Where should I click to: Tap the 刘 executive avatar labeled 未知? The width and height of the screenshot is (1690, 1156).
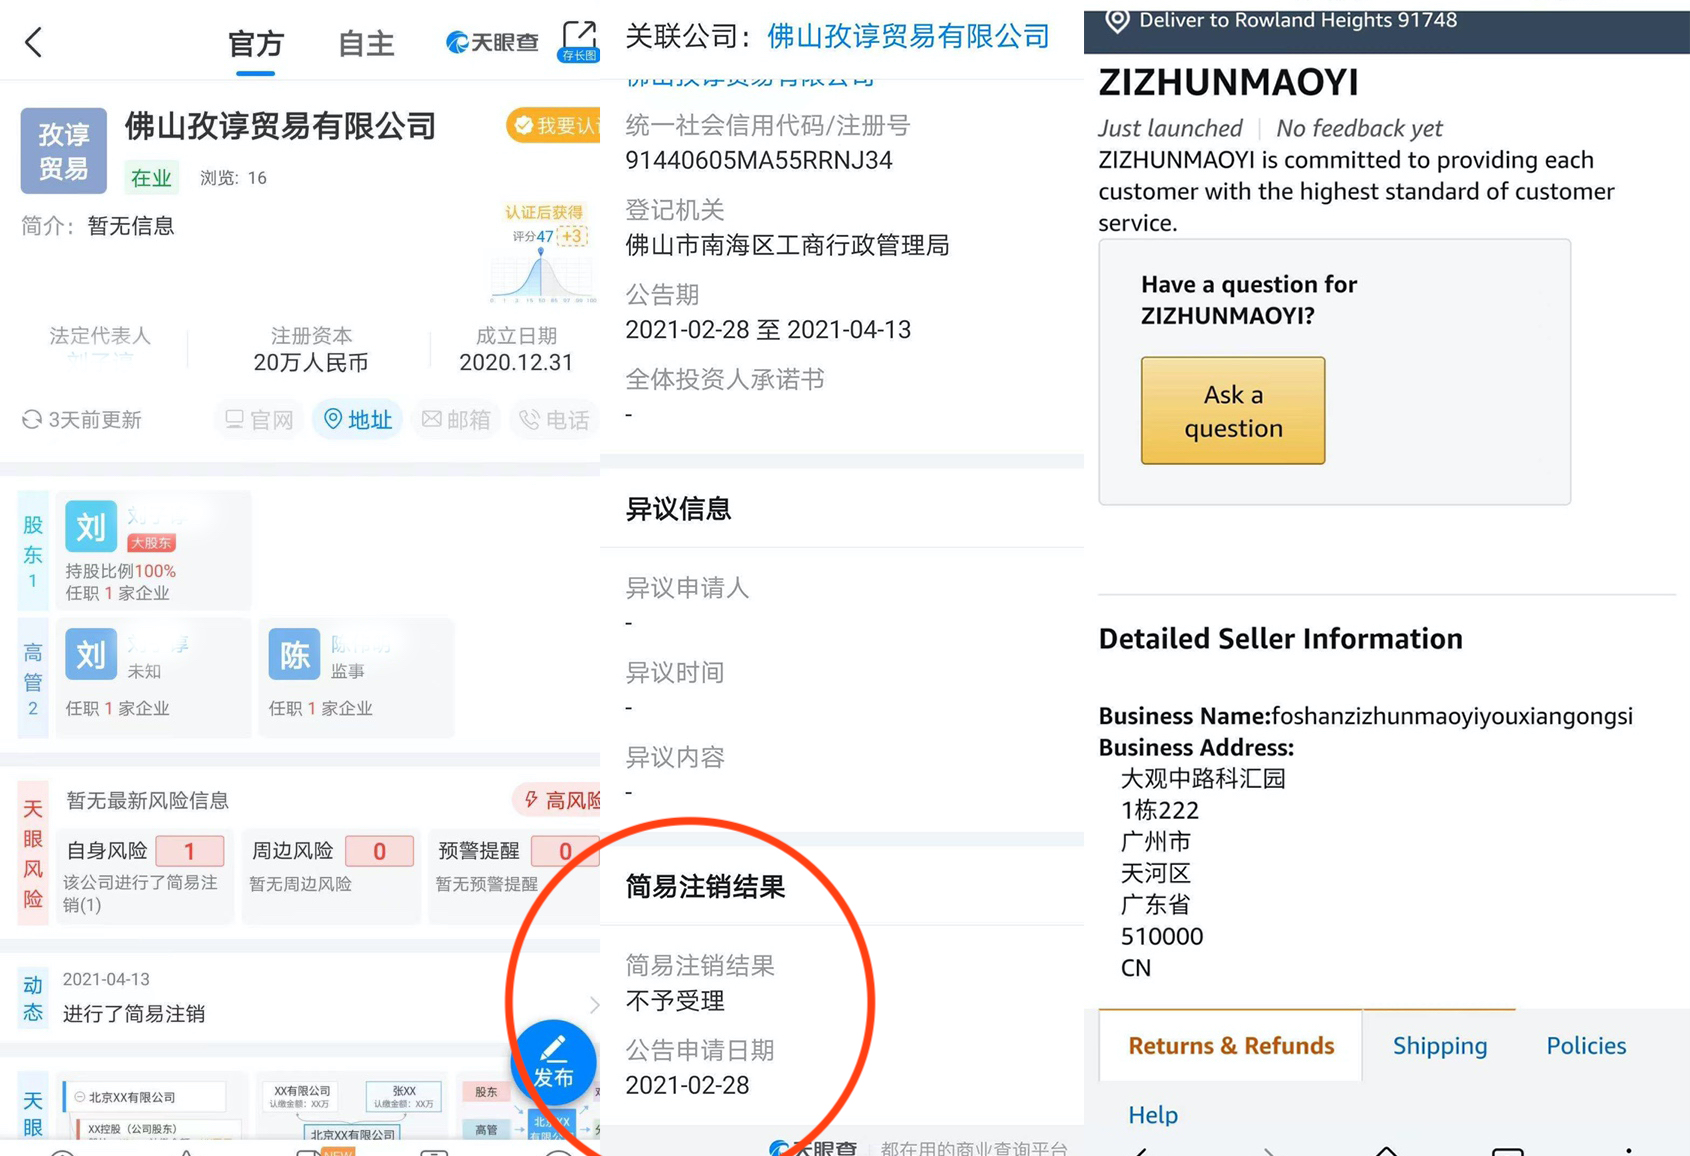pyautogui.click(x=91, y=654)
